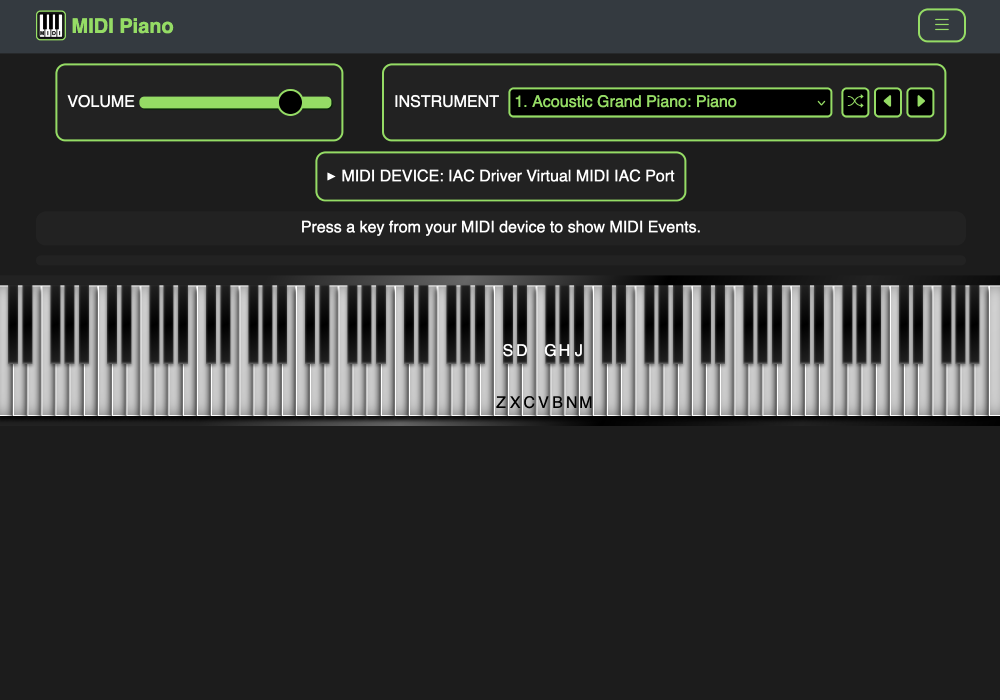Viewport: 1000px width, 700px height.
Task: Play the black key labeled S
Action: coord(508,325)
